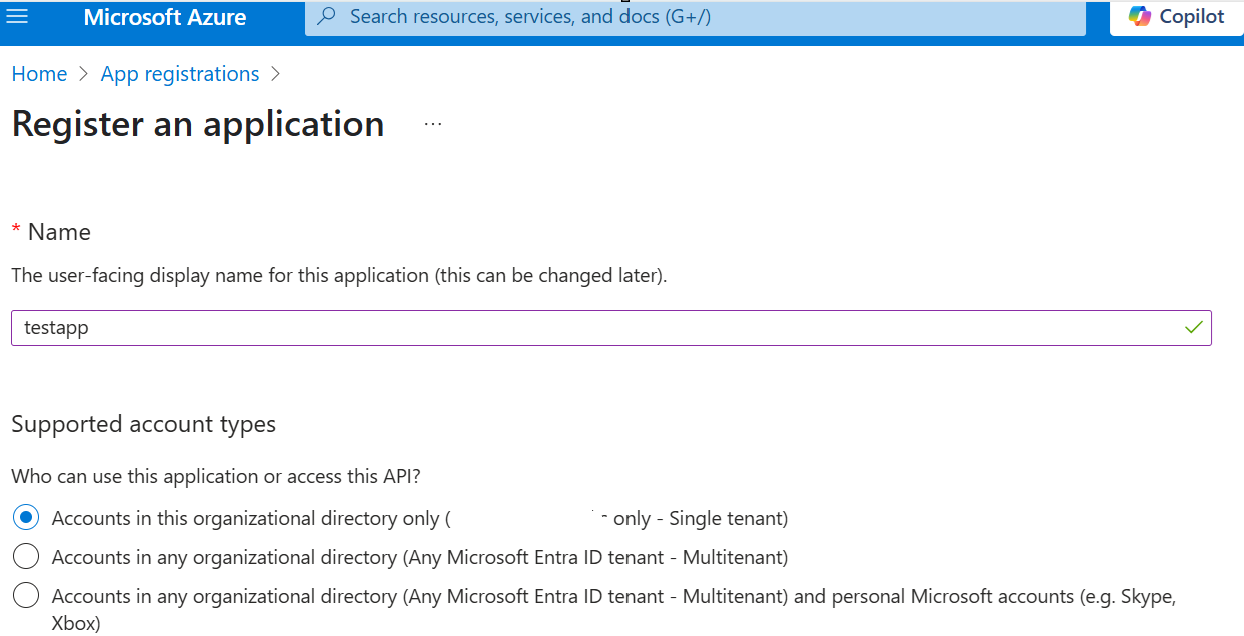Click the Microsoft Azure logo text
Image resolution: width=1244 pixels, height=636 pixels.
point(165,17)
